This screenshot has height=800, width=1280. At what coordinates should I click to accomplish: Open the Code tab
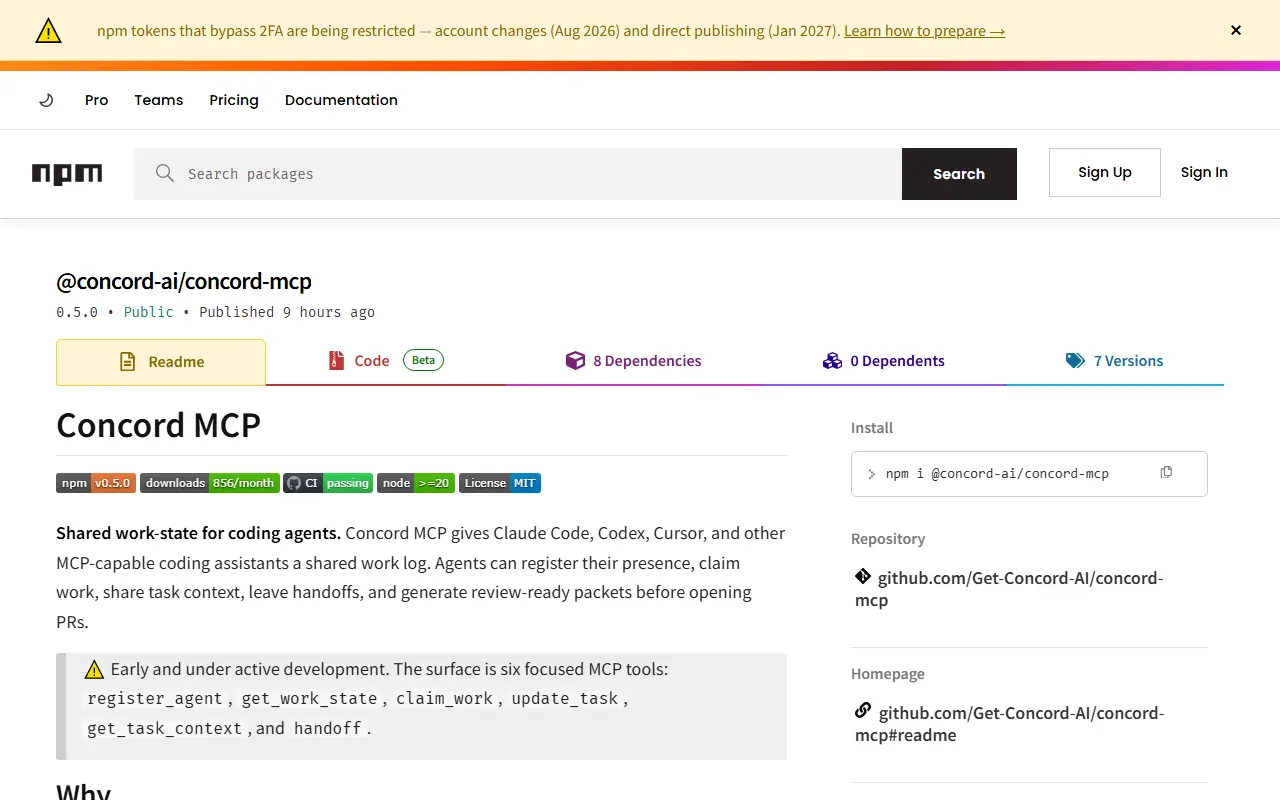coord(386,361)
